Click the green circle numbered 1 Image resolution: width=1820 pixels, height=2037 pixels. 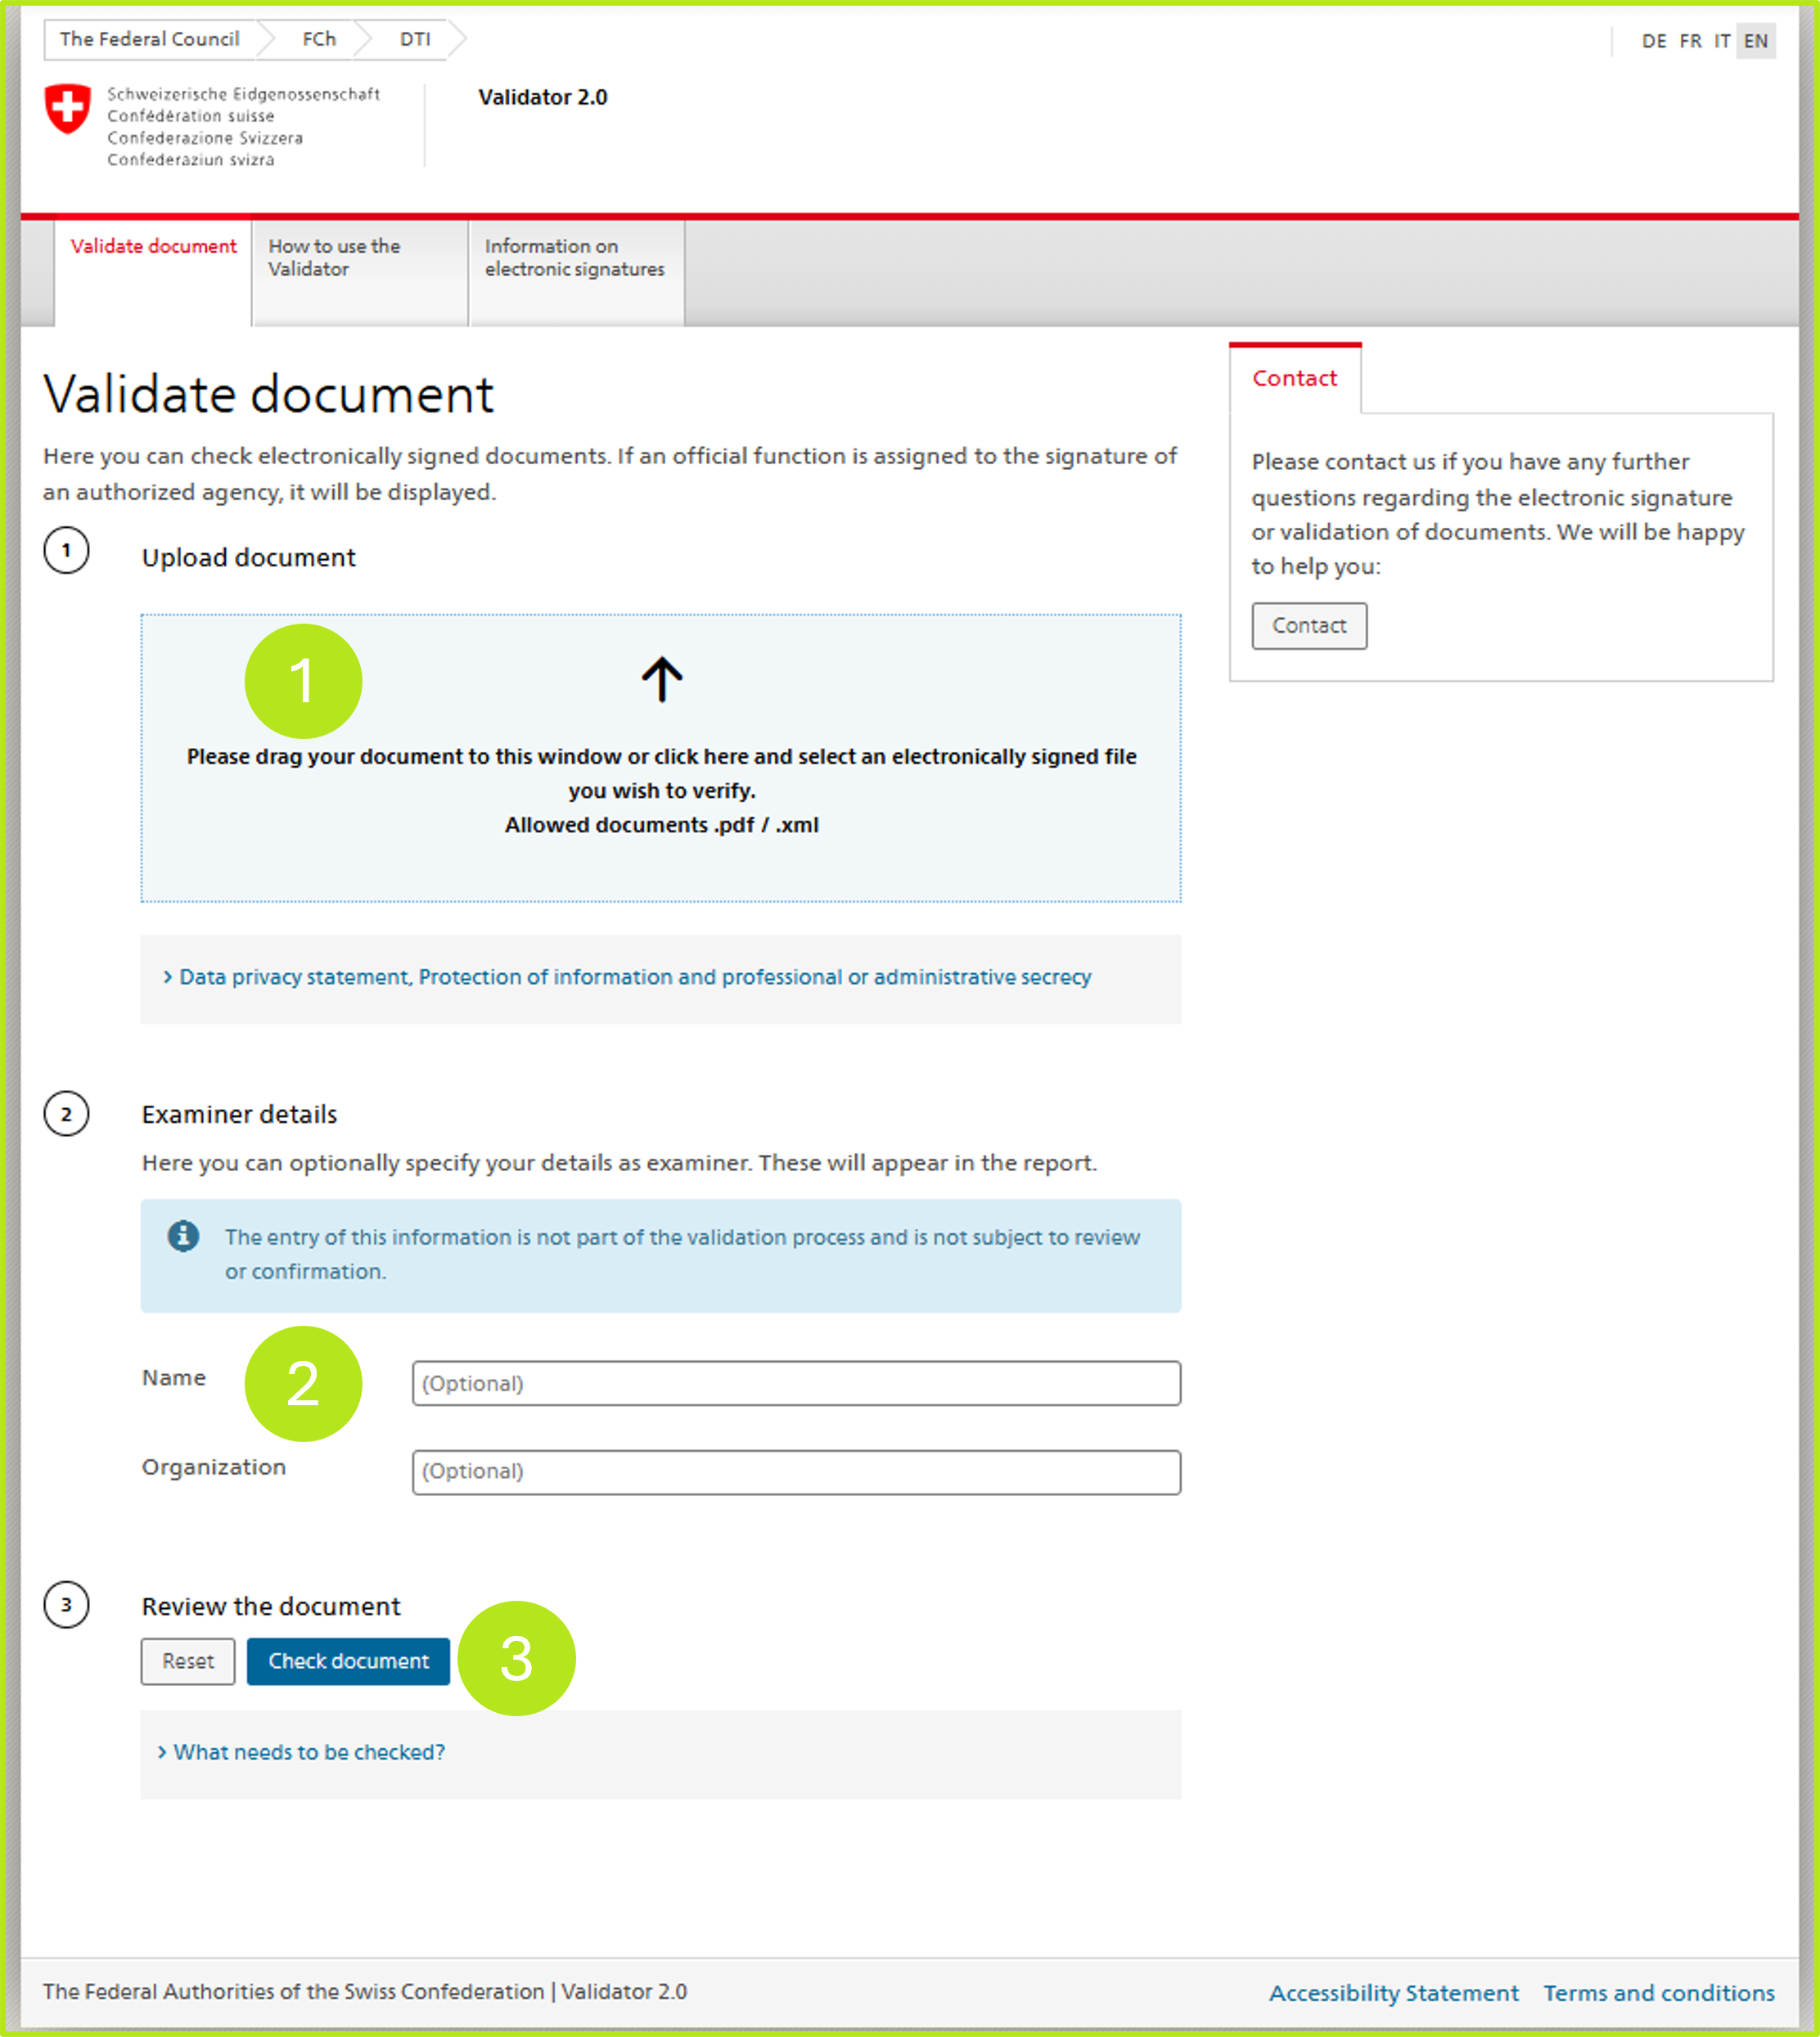tap(303, 681)
